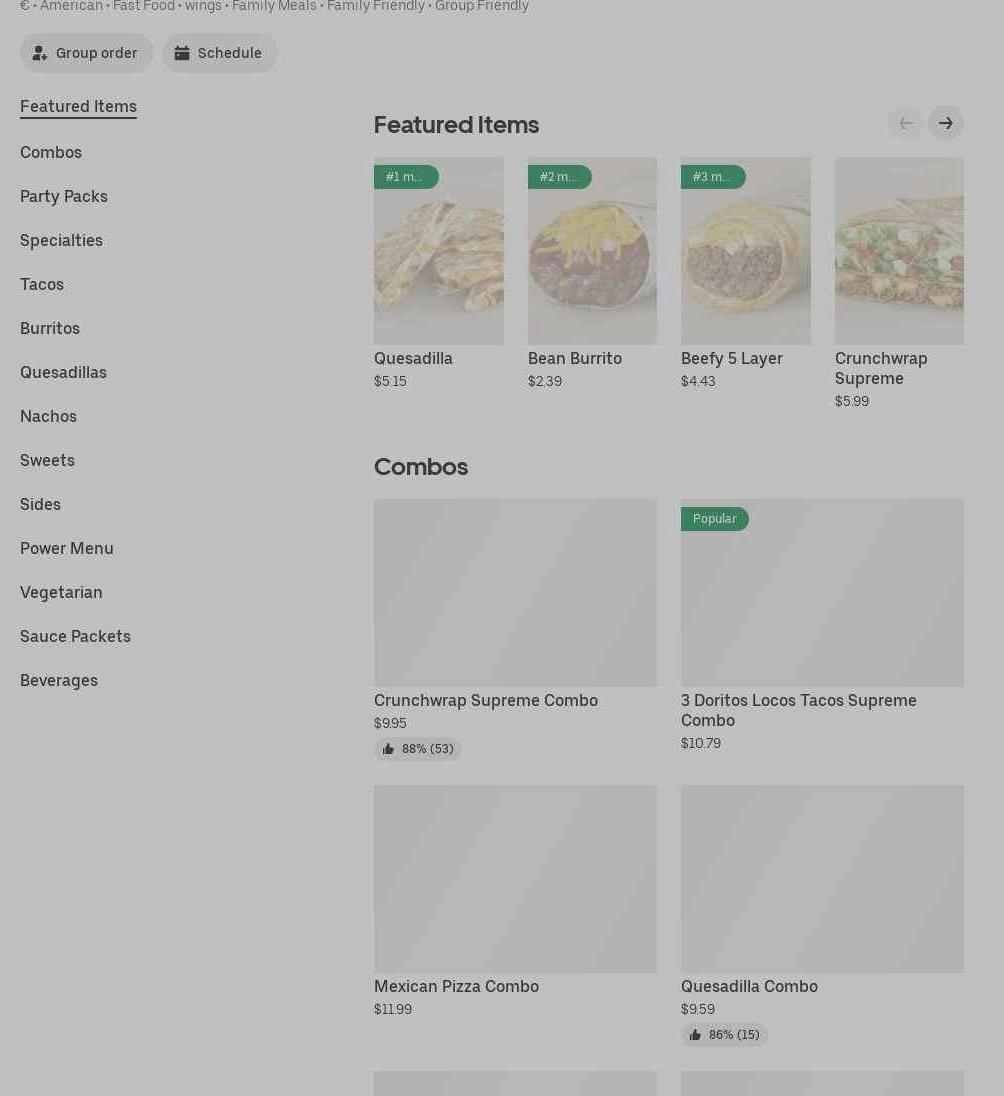Select the 3 Doritos Locos Tacos Supreme Combo
1004x1096 pixels.
pos(822,593)
